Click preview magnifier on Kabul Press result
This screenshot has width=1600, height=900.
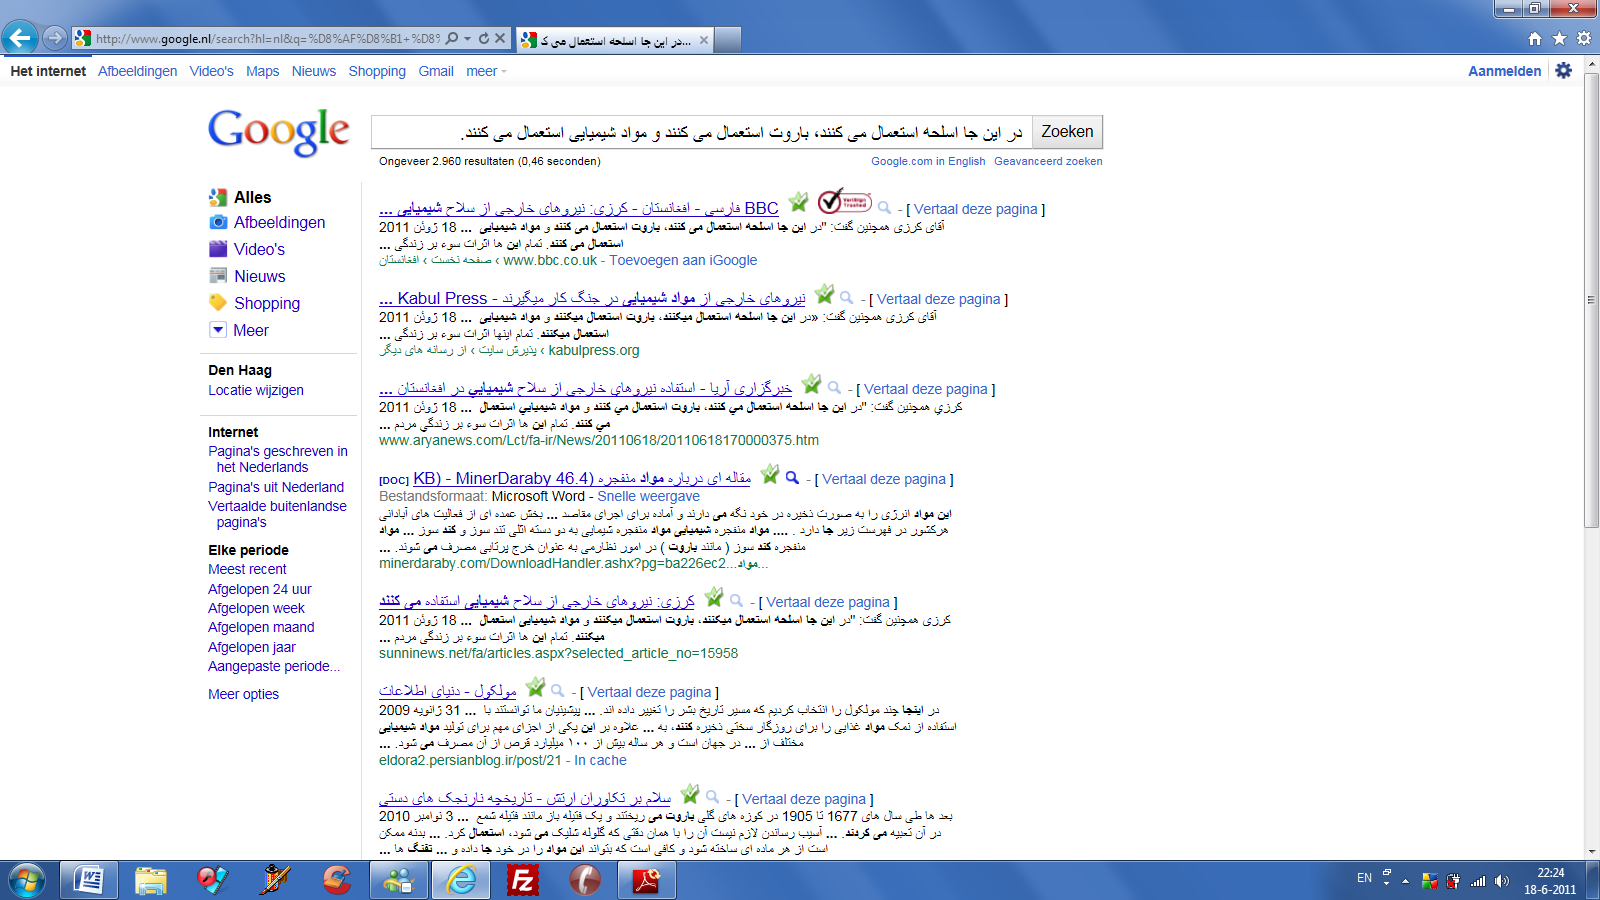coord(846,298)
